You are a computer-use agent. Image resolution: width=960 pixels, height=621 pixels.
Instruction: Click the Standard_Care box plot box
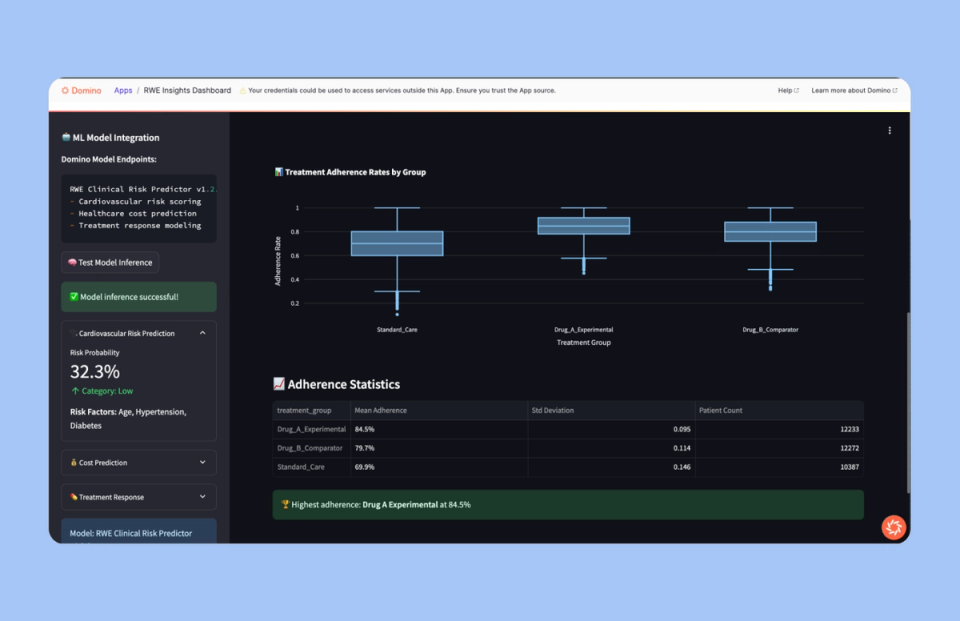397,243
